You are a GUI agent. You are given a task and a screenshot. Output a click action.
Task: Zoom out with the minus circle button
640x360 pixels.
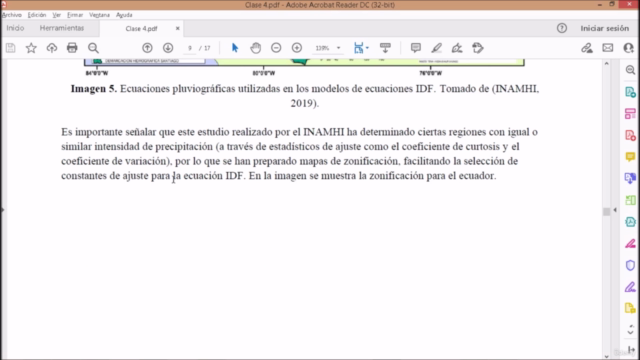pyautogui.click(x=276, y=48)
